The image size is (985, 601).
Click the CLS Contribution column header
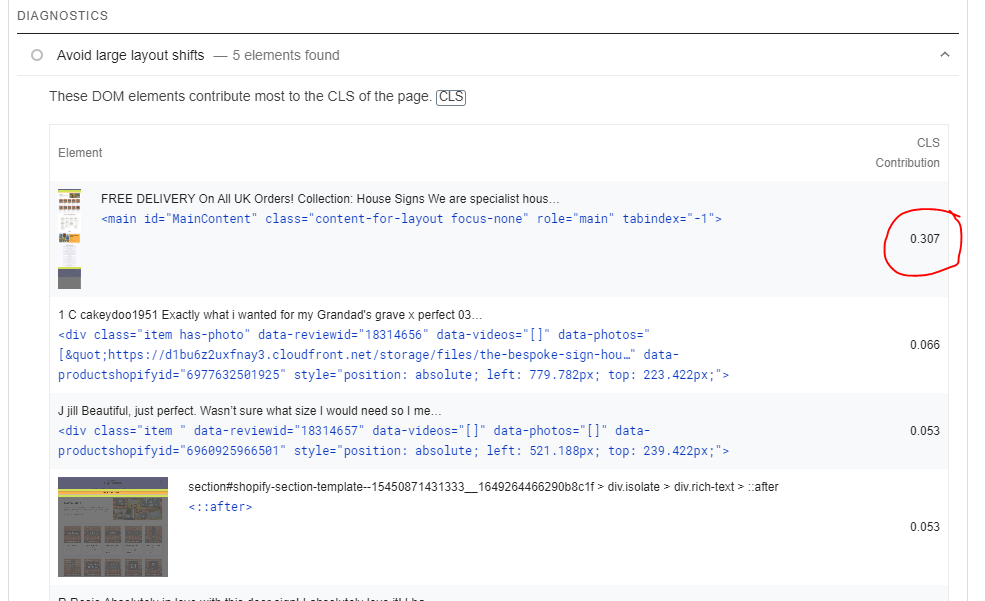(x=908, y=153)
